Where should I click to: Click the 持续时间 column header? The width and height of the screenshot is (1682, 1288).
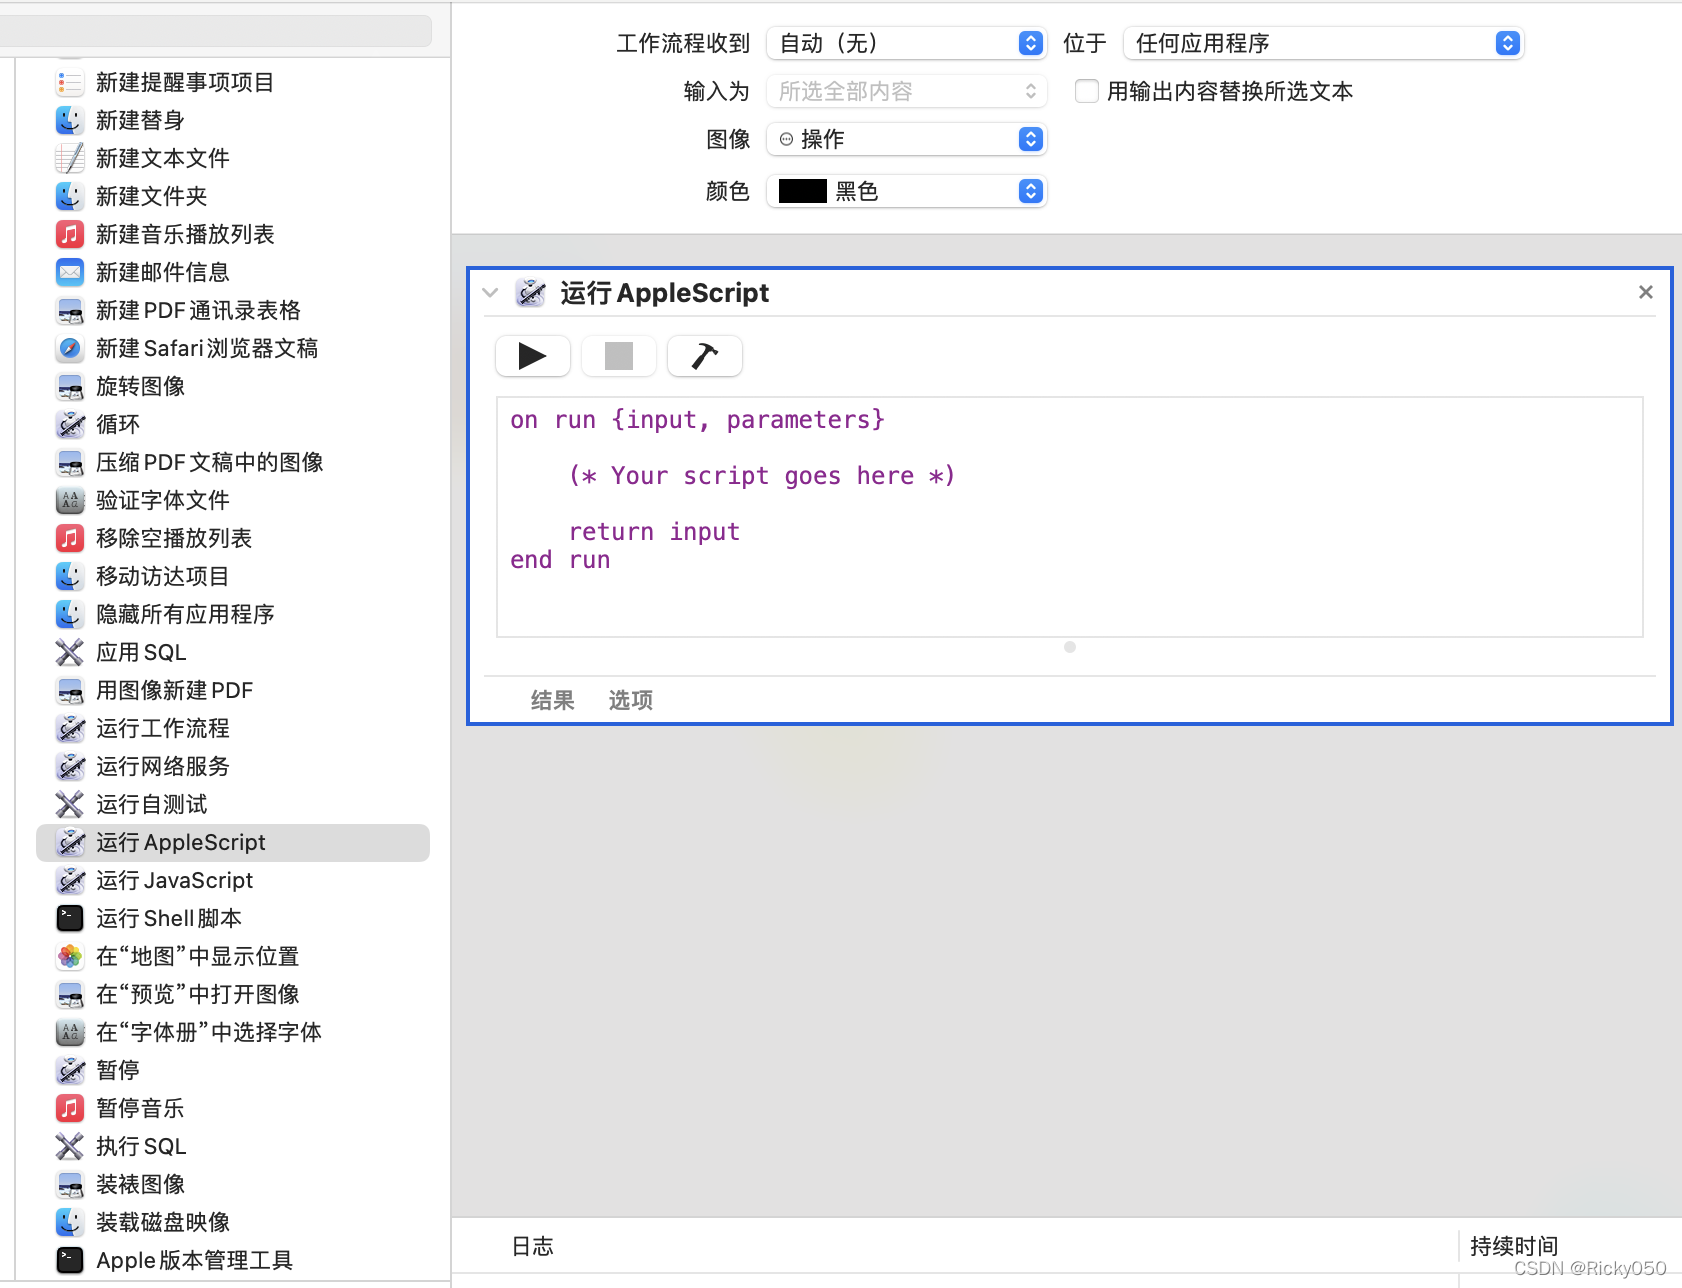tap(1515, 1246)
